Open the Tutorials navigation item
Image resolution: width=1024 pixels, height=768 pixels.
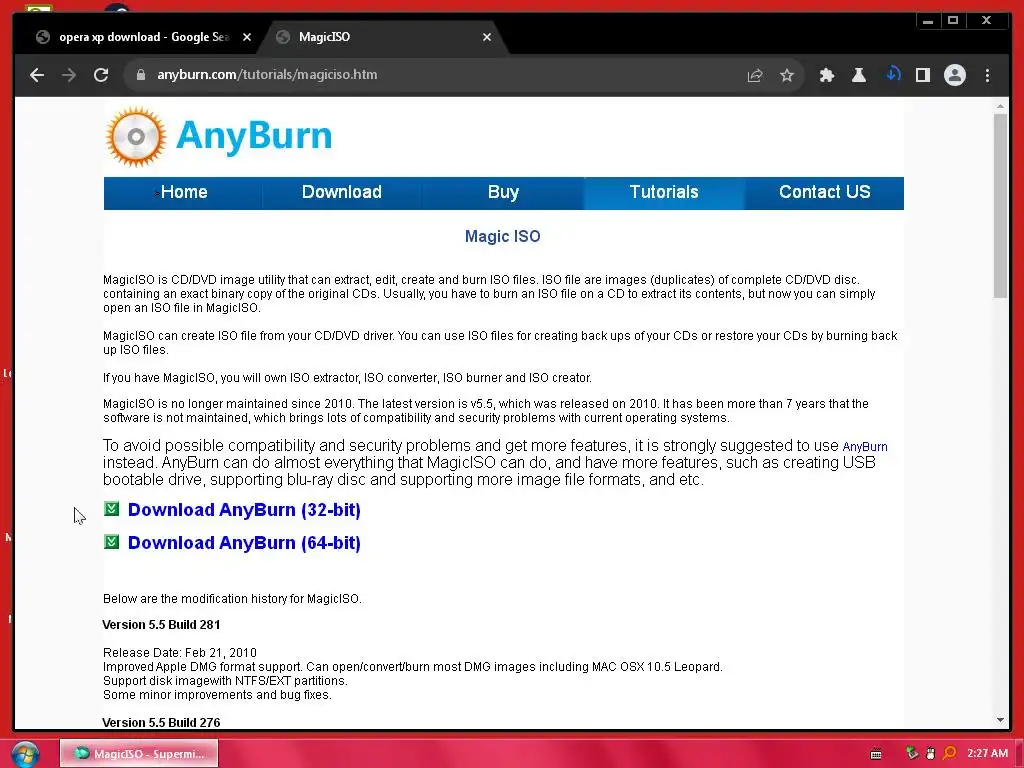click(x=664, y=193)
